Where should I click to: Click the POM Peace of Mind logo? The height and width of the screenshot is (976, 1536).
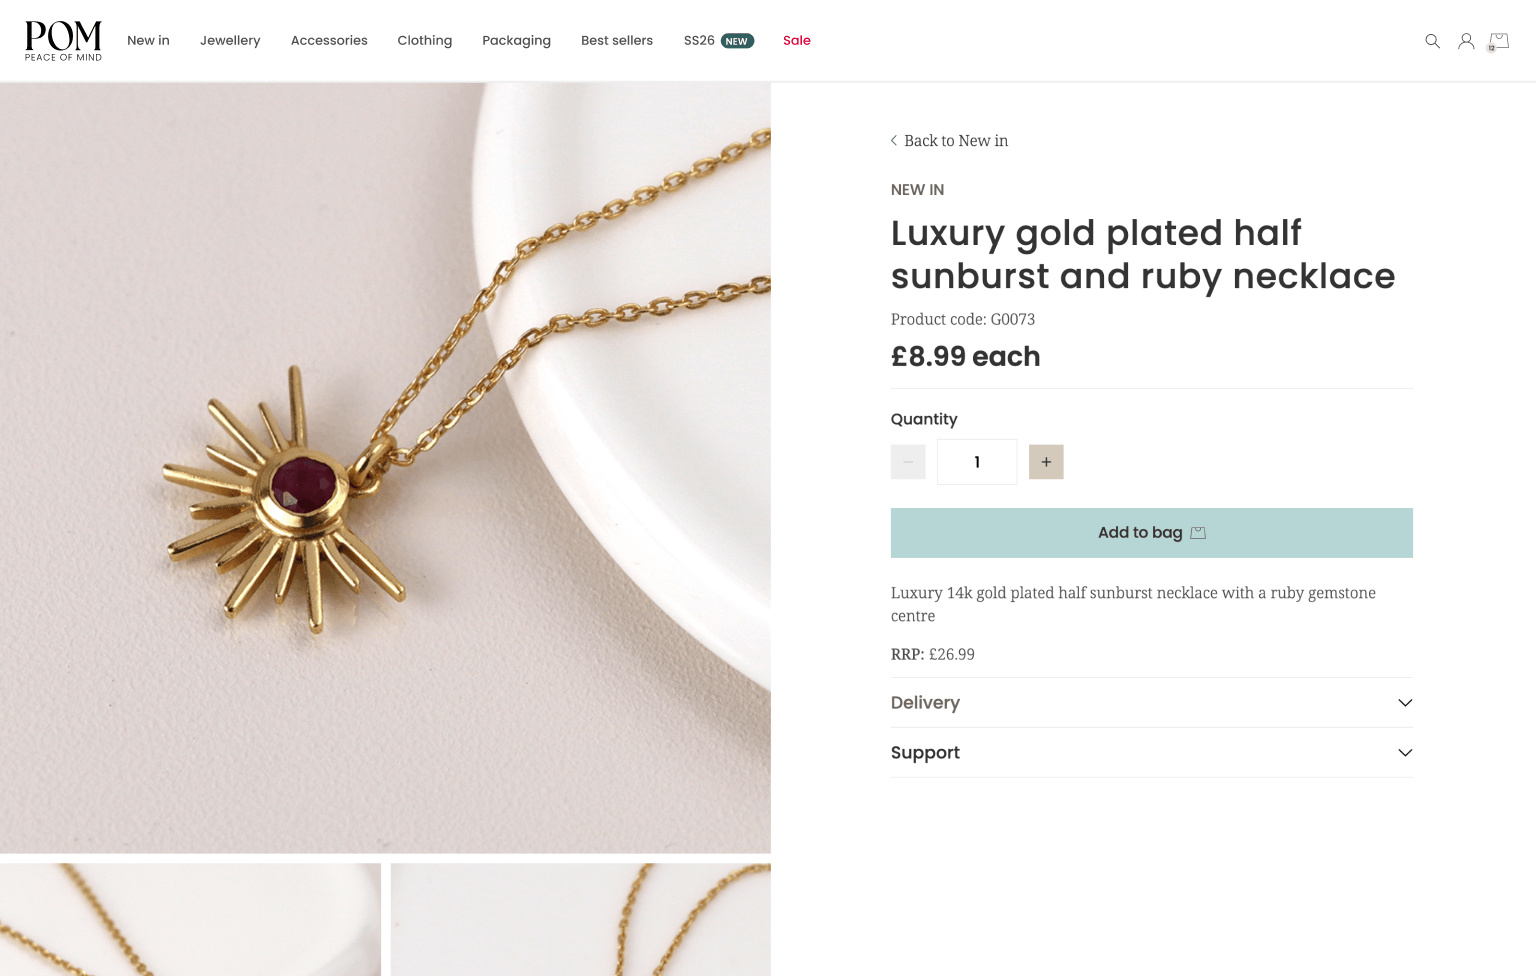(63, 41)
